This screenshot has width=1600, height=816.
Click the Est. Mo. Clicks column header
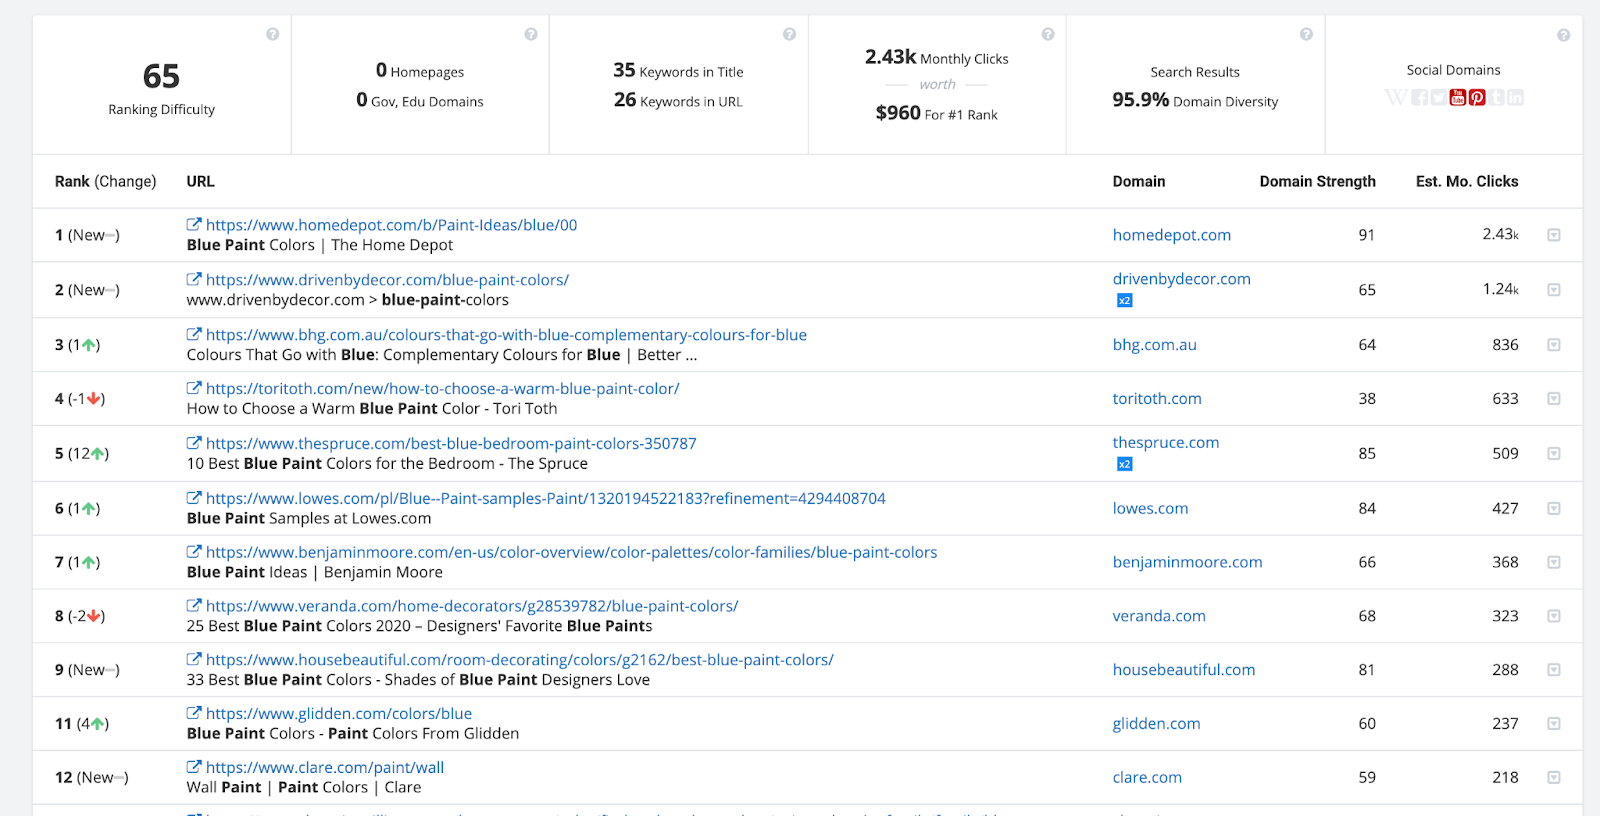click(x=1467, y=181)
